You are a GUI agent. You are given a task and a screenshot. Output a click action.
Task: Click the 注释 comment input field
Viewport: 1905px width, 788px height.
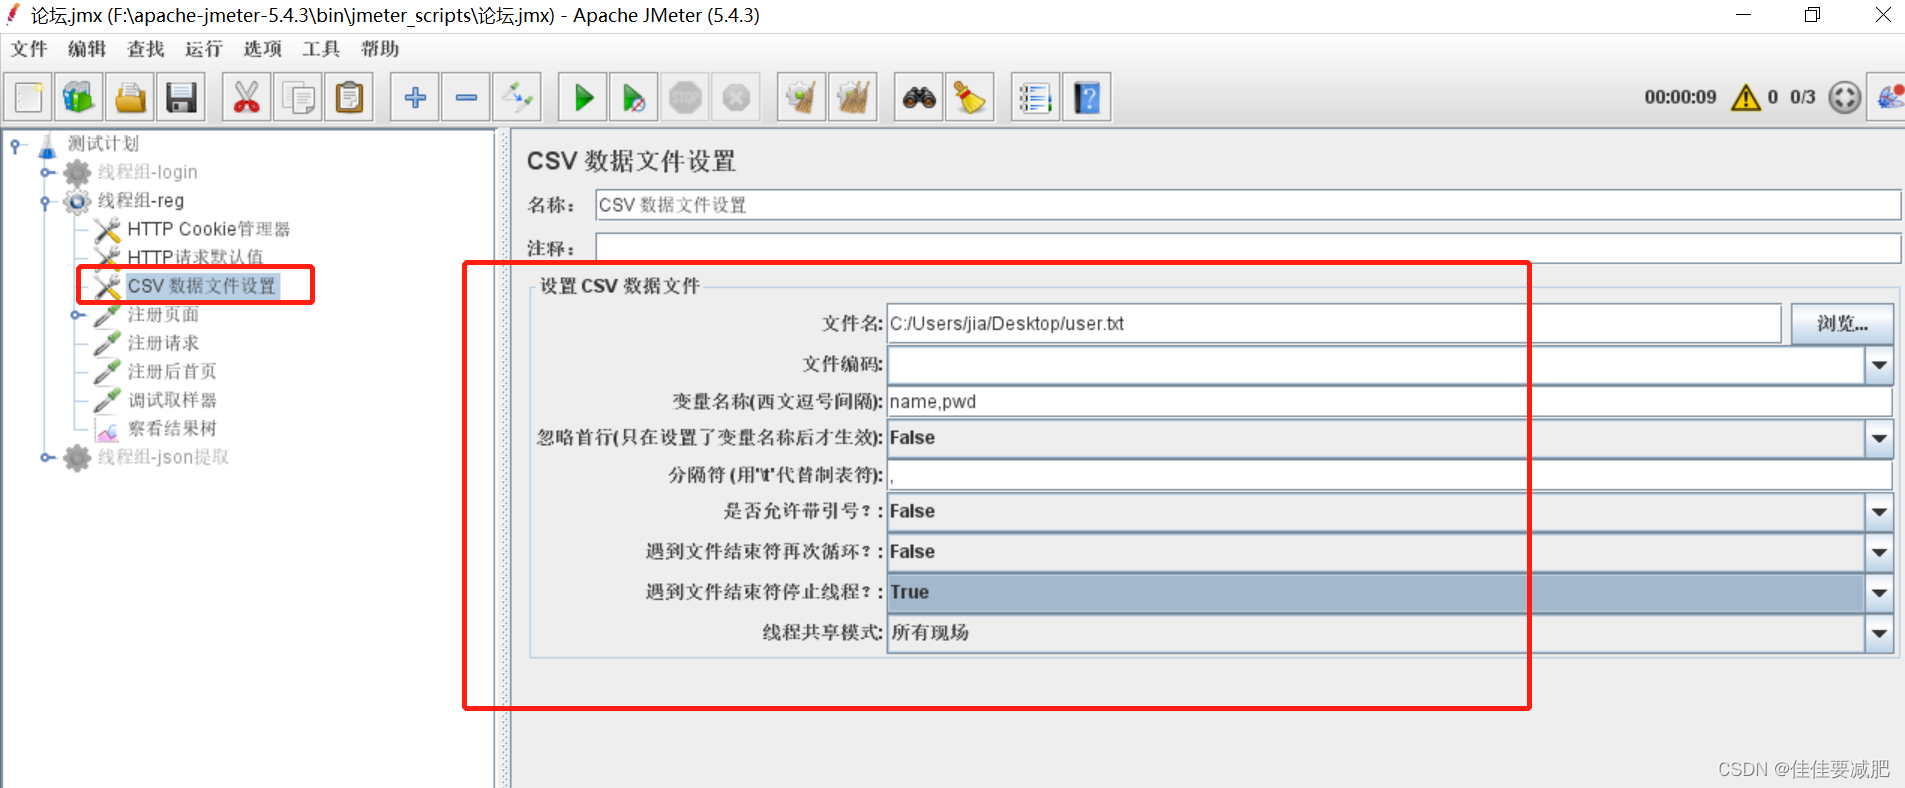[x=1248, y=248]
